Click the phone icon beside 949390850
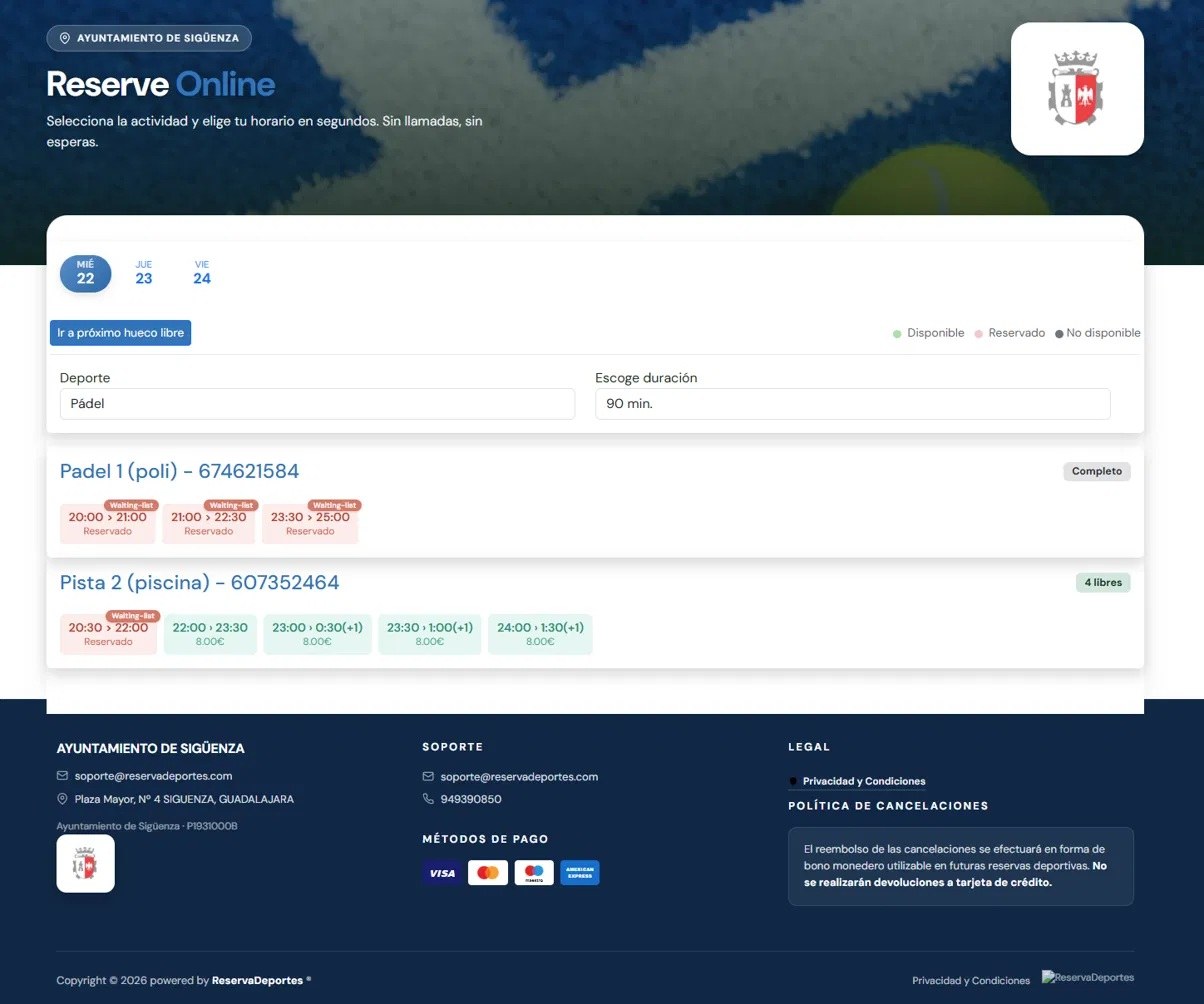This screenshot has height=1004, width=1204. pyautogui.click(x=428, y=800)
